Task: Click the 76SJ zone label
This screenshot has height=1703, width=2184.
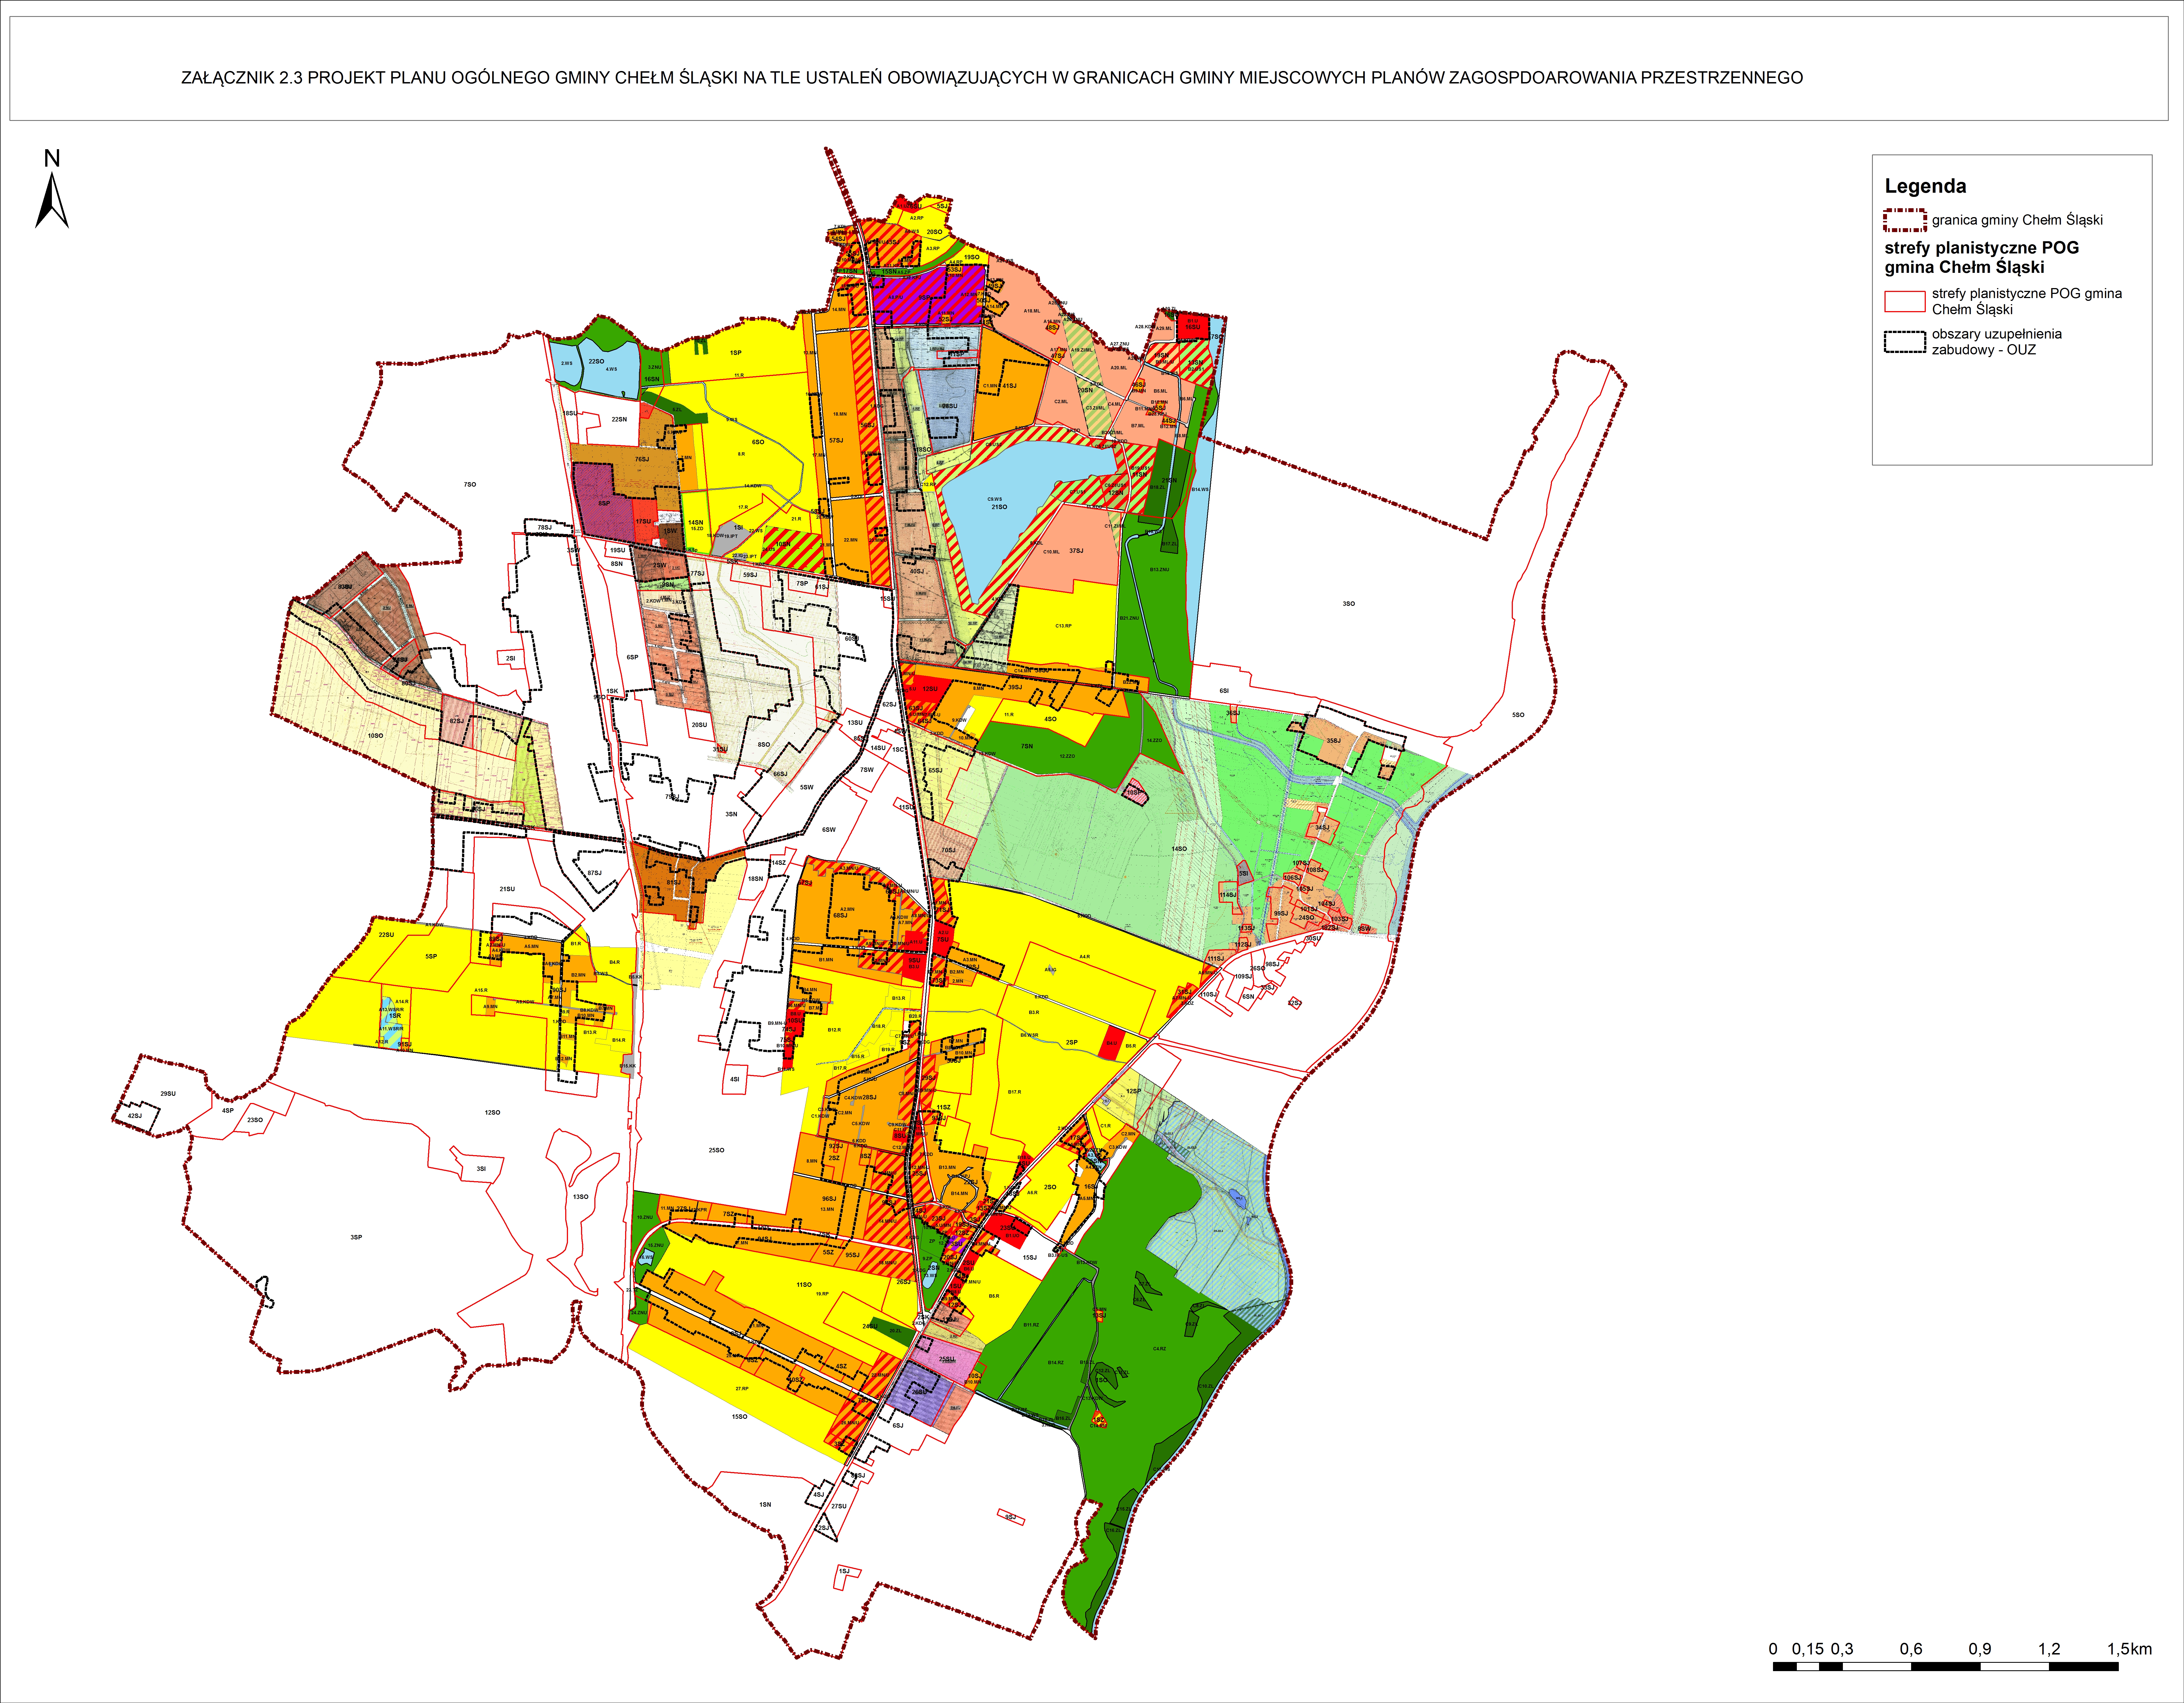Action: [642, 460]
